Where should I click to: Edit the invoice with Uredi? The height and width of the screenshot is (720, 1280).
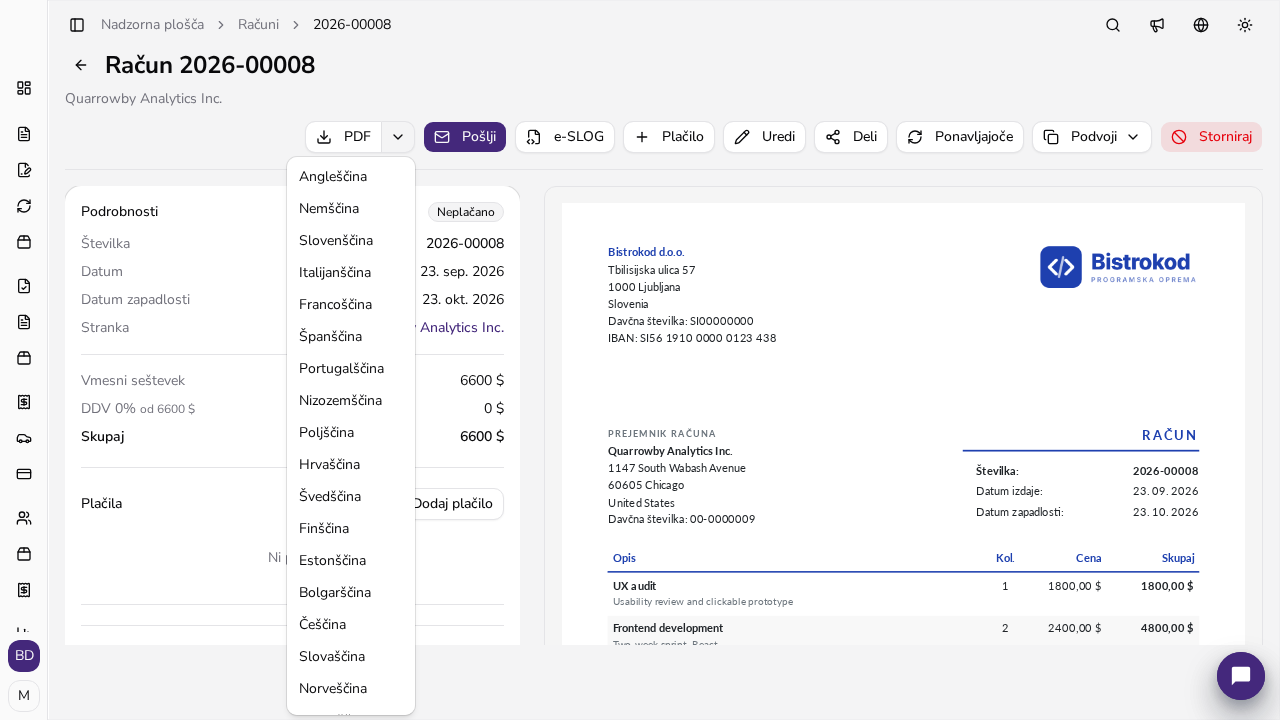click(765, 137)
